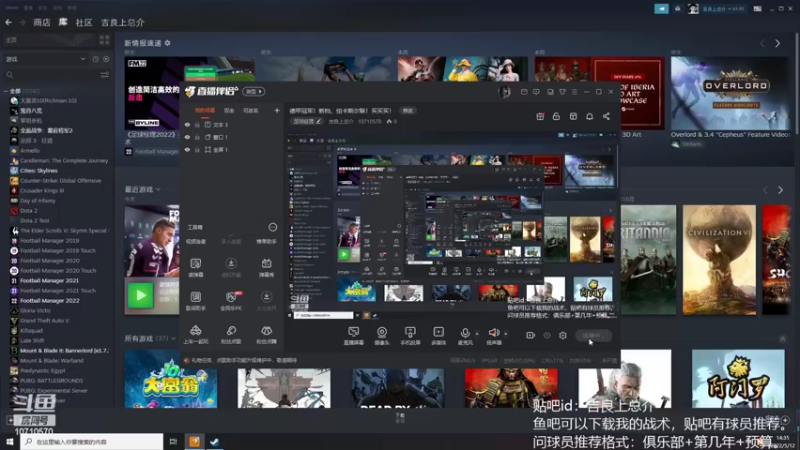Image resolution: width=800 pixels, height=450 pixels.
Task: Switch Steam library to grid view icon
Action: tap(105, 40)
